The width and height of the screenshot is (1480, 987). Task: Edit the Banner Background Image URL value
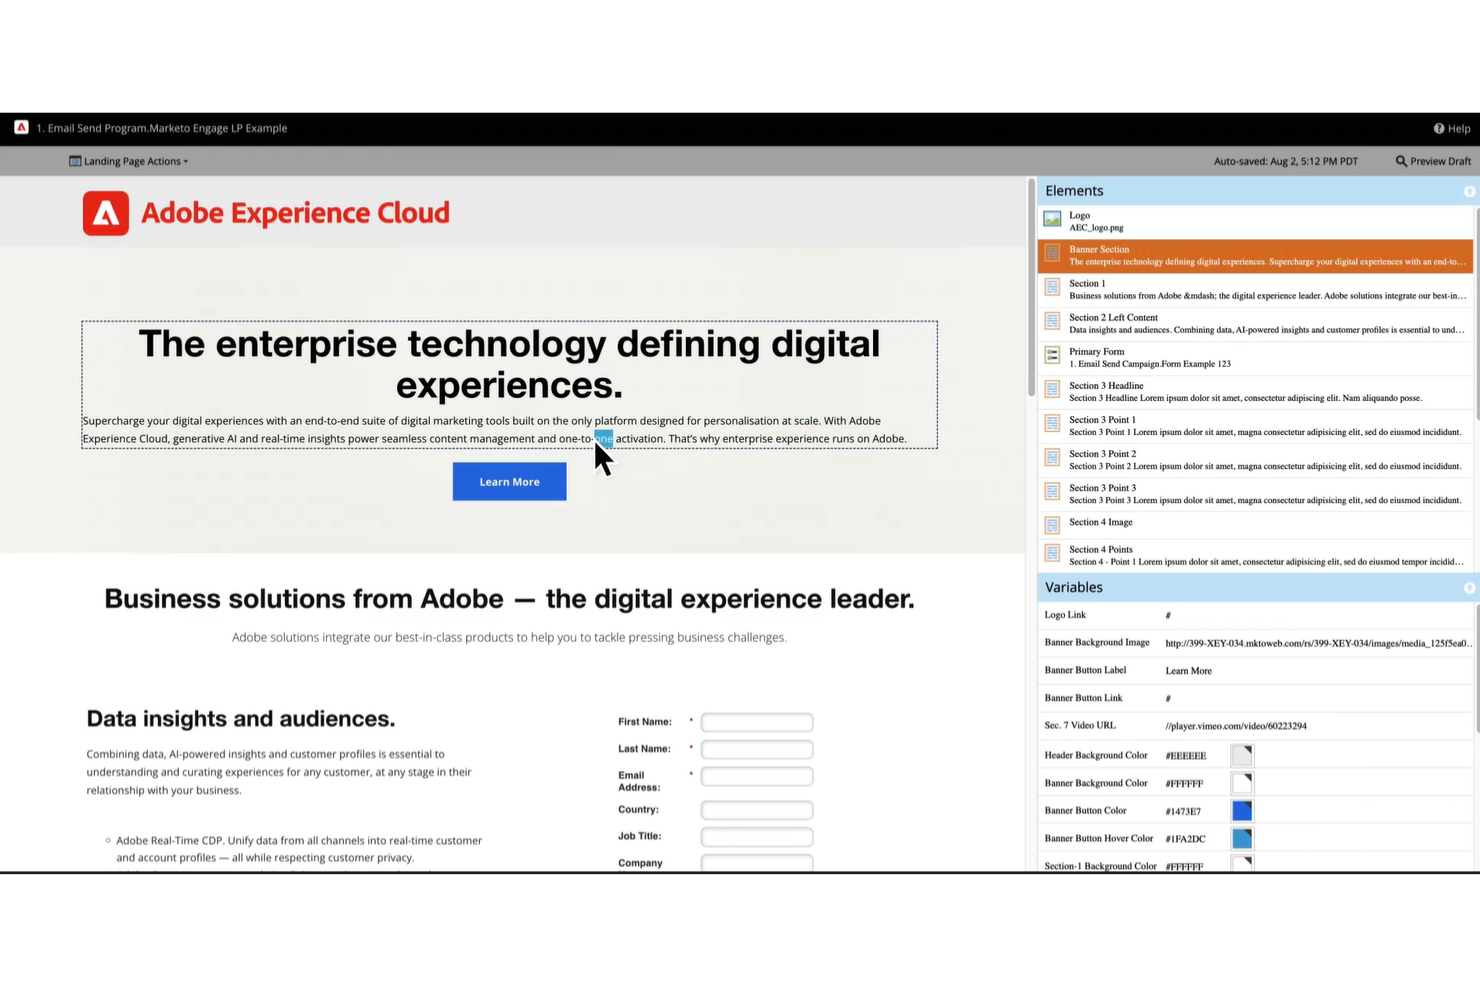pyautogui.click(x=1317, y=643)
